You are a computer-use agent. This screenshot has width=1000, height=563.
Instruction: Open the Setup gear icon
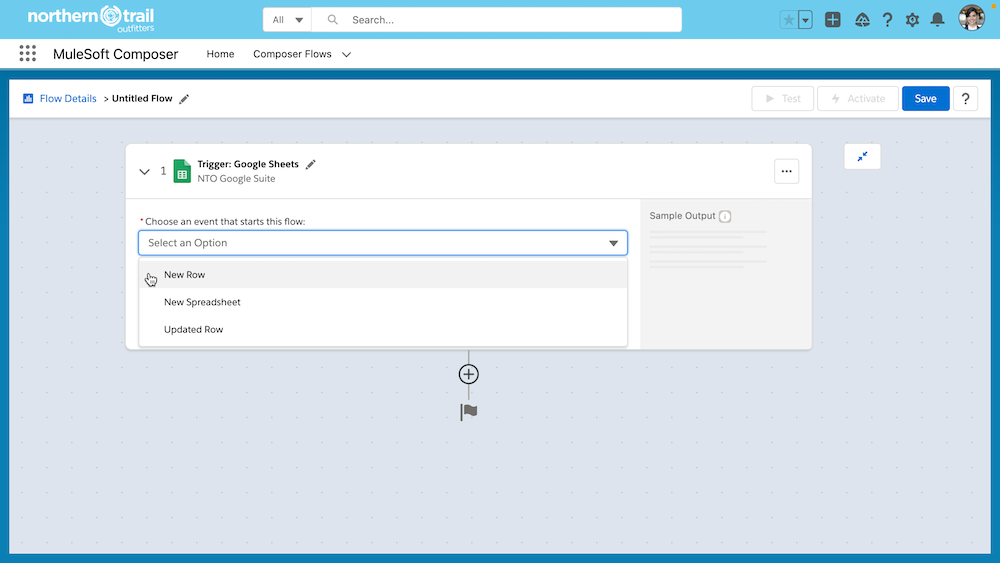click(912, 20)
